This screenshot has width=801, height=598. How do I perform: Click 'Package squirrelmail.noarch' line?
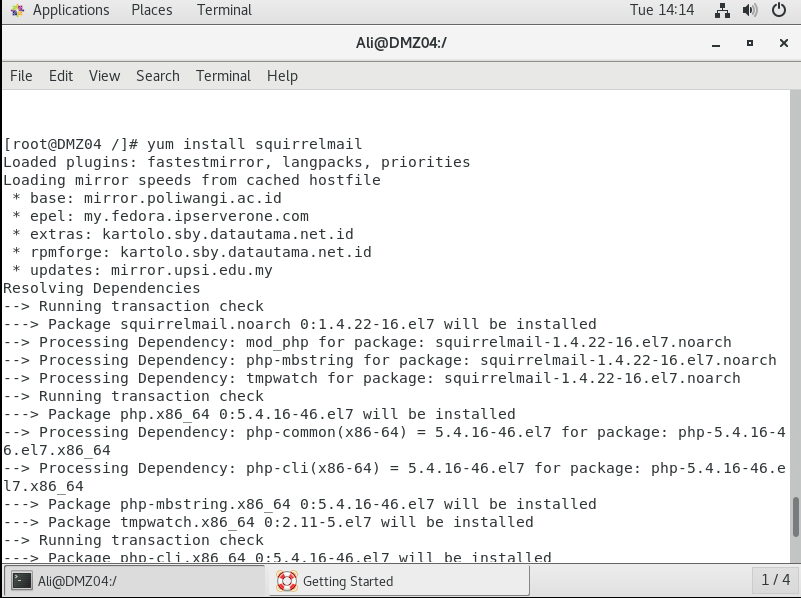(x=299, y=324)
